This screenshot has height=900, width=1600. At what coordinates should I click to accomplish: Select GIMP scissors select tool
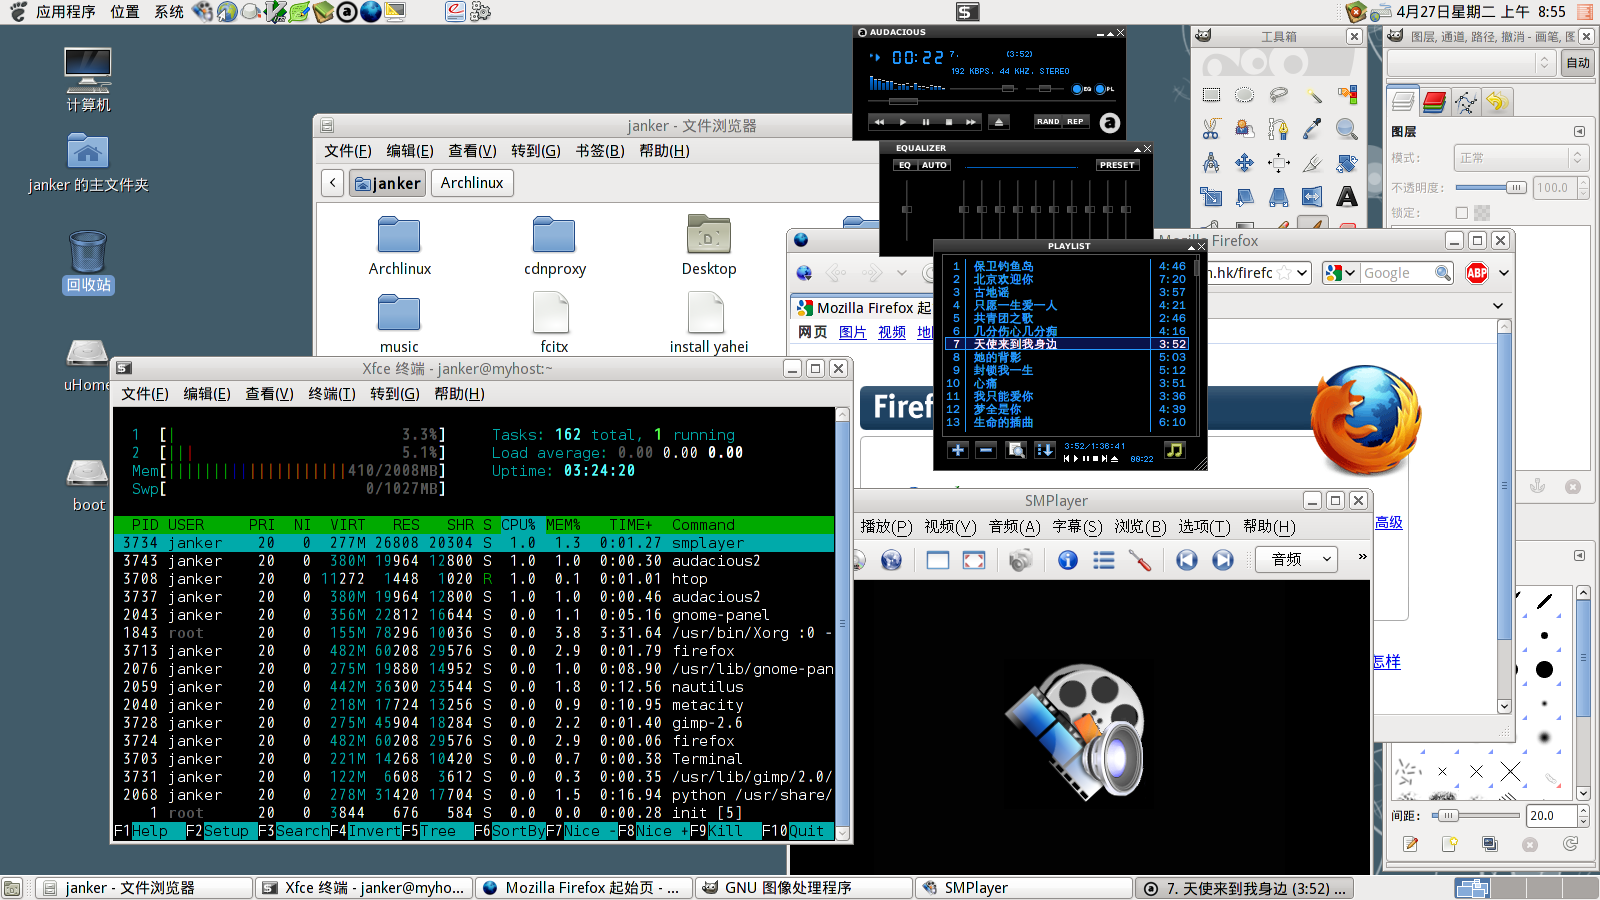click(x=1211, y=129)
